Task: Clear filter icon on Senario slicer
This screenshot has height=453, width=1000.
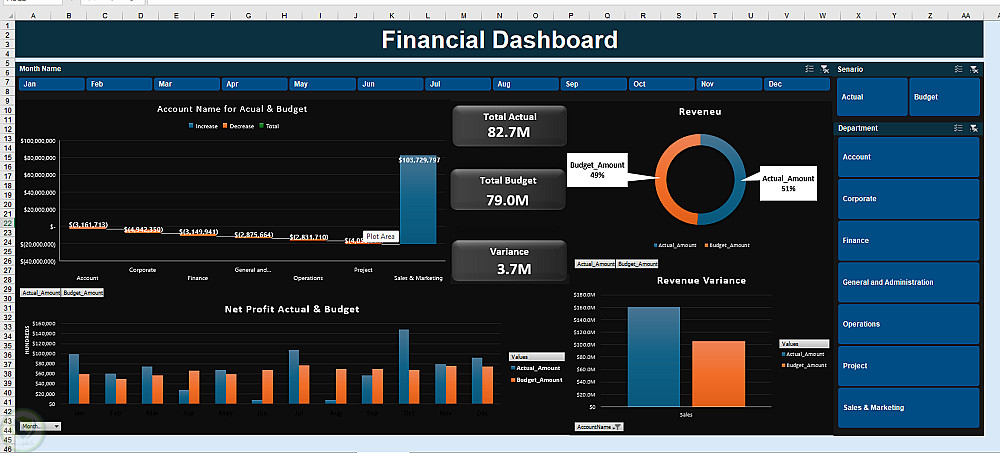Action: click(x=973, y=69)
